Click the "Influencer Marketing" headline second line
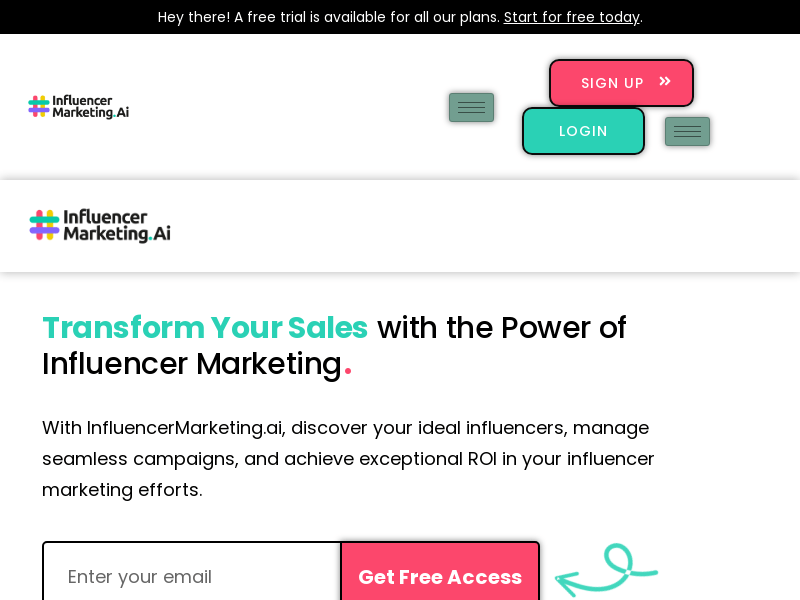 point(192,364)
